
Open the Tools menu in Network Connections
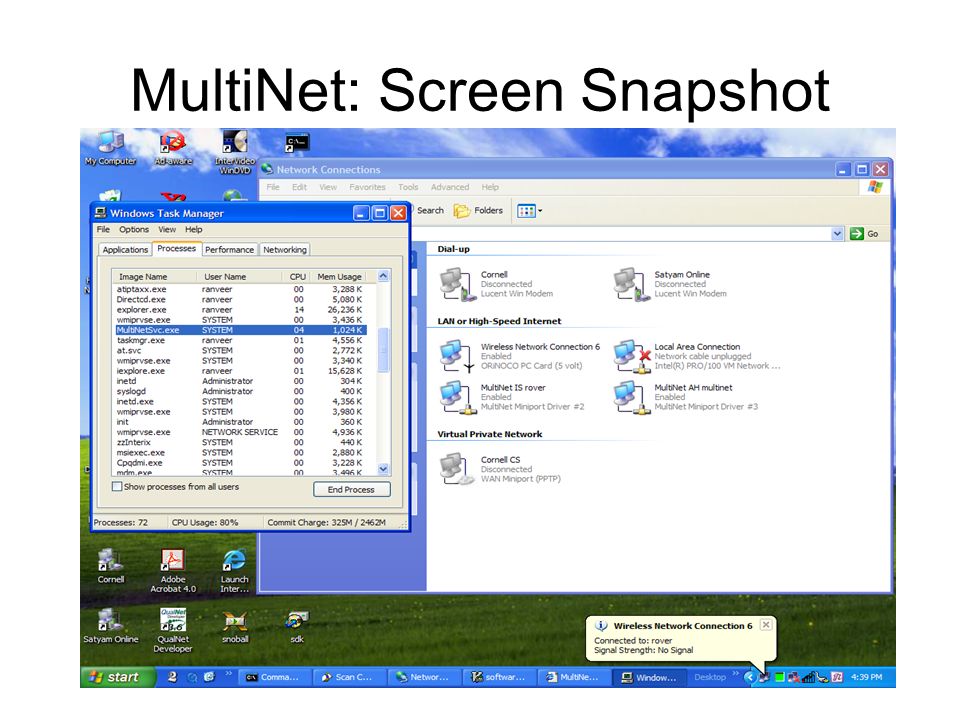click(408, 187)
